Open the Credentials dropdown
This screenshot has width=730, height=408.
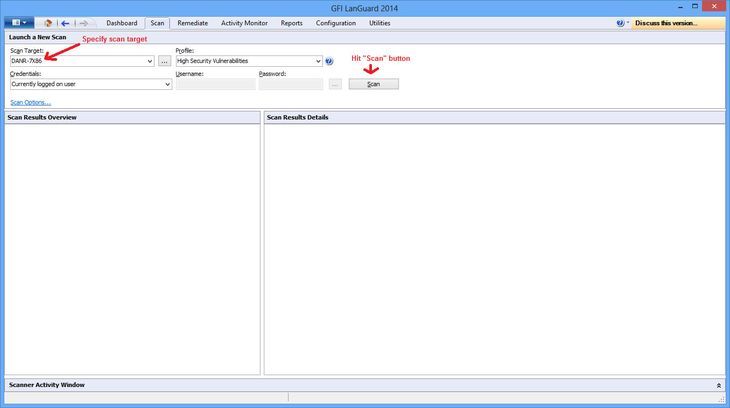[x=168, y=84]
